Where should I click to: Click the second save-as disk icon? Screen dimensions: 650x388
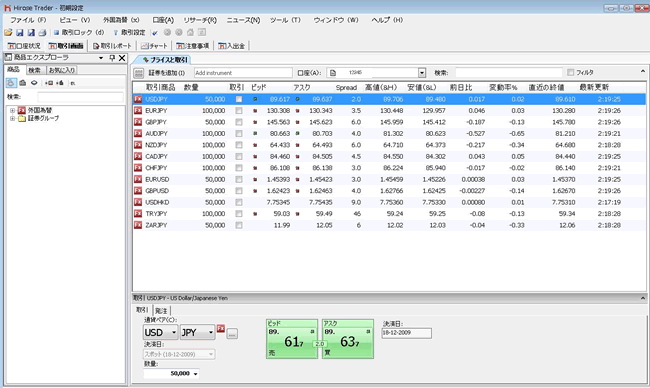31,32
